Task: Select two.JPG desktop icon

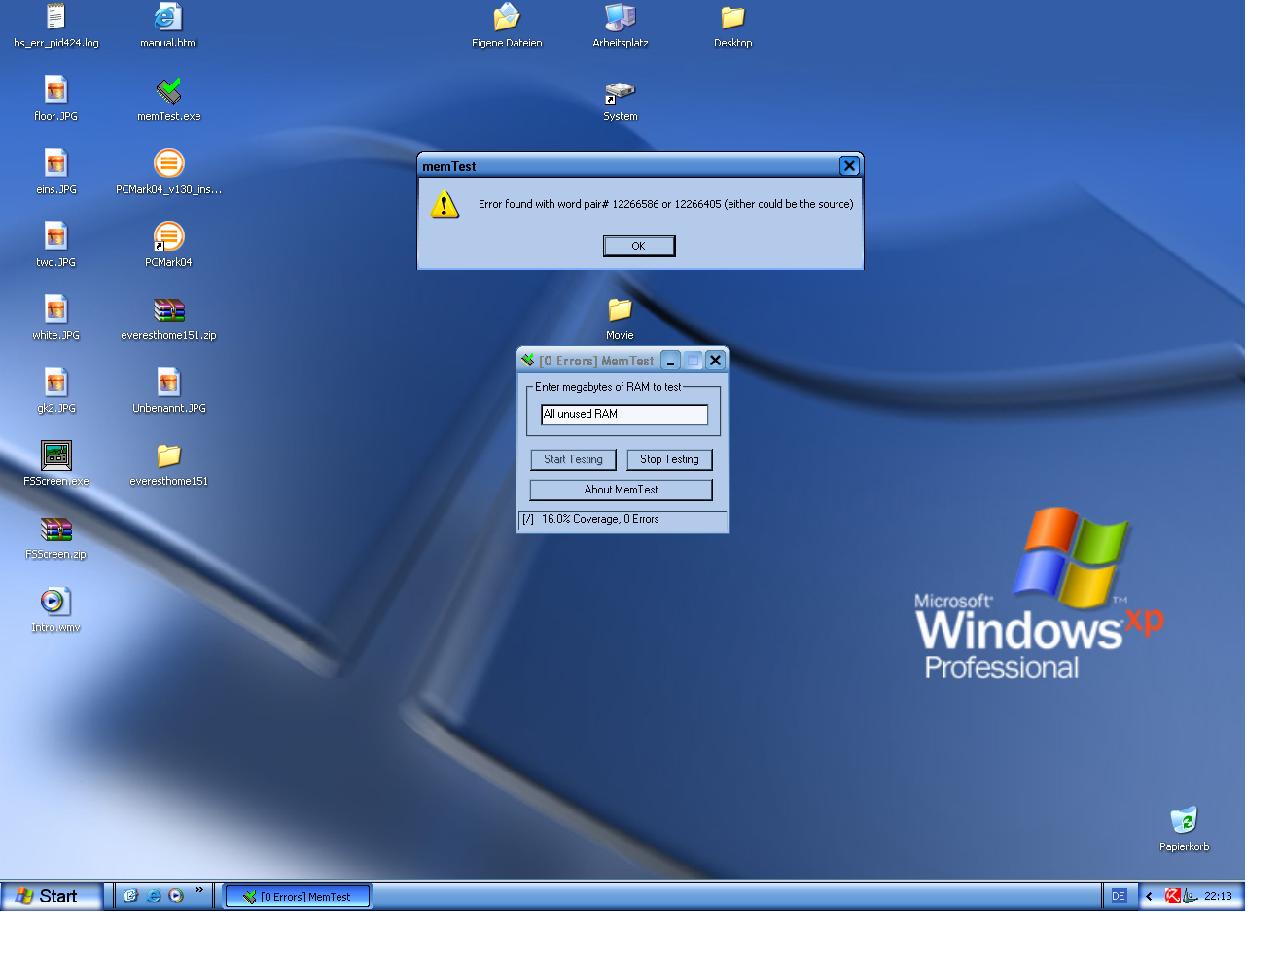Action: point(56,246)
